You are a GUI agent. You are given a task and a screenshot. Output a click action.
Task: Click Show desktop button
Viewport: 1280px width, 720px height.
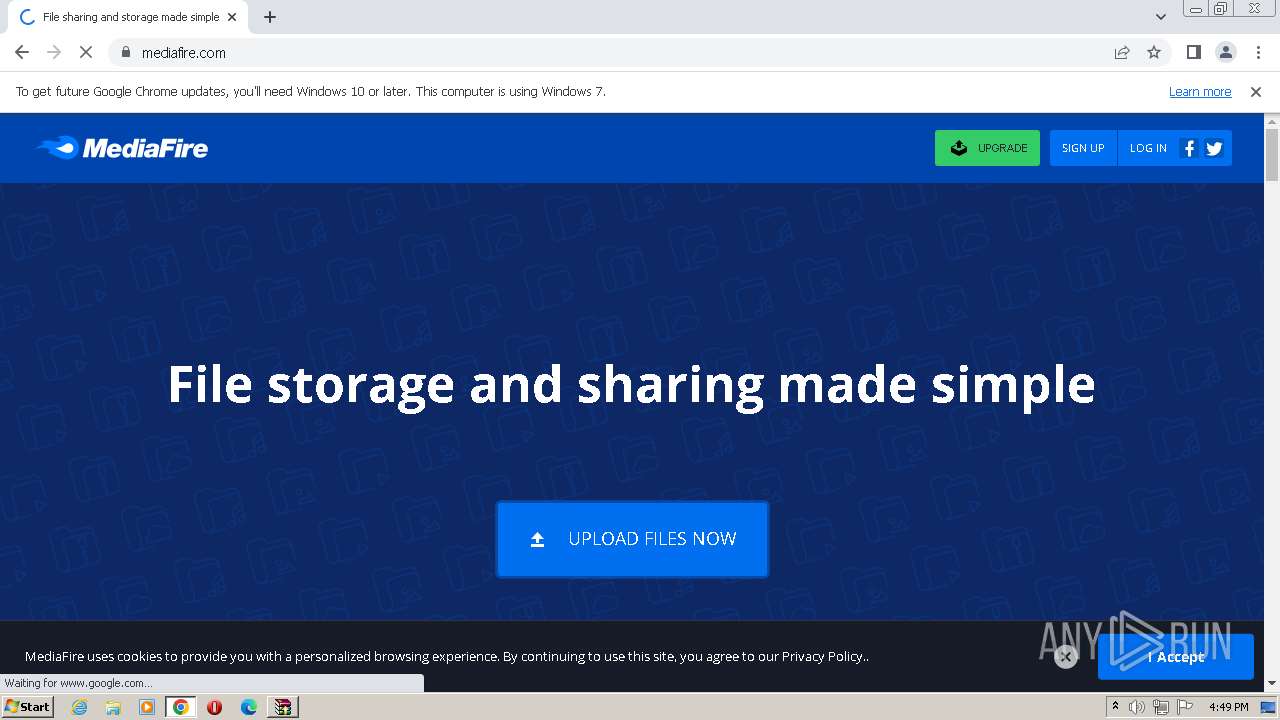point(1270,707)
